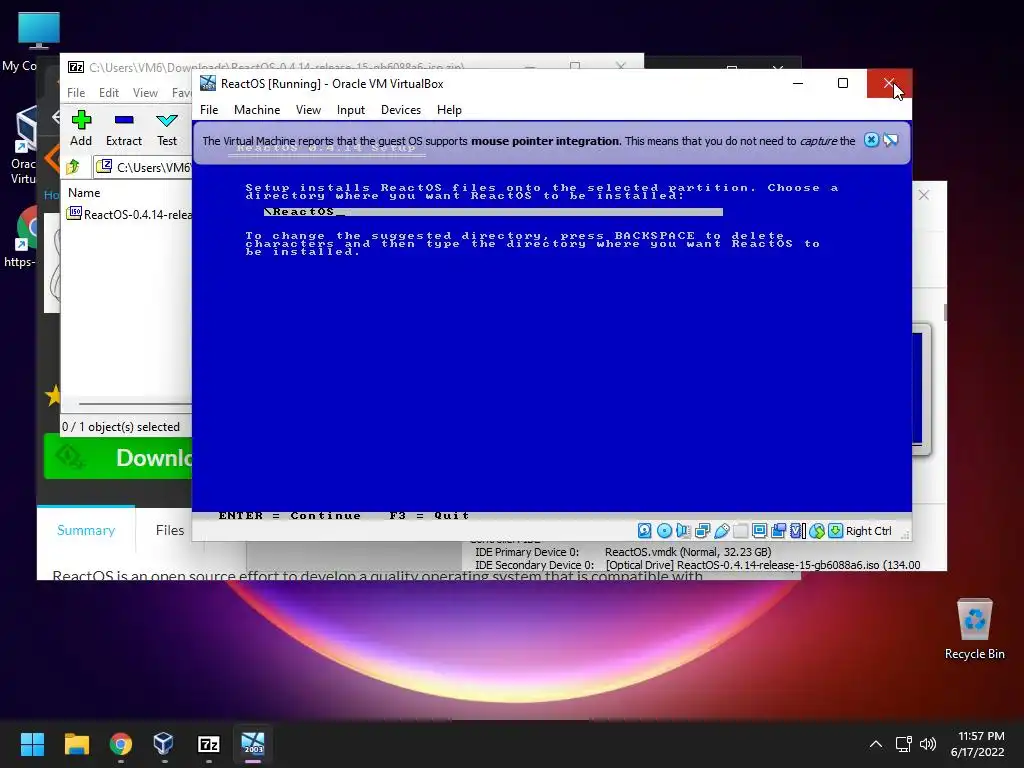Click the ReactOS install directory field
This screenshot has width=1024, height=768.
pos(493,212)
